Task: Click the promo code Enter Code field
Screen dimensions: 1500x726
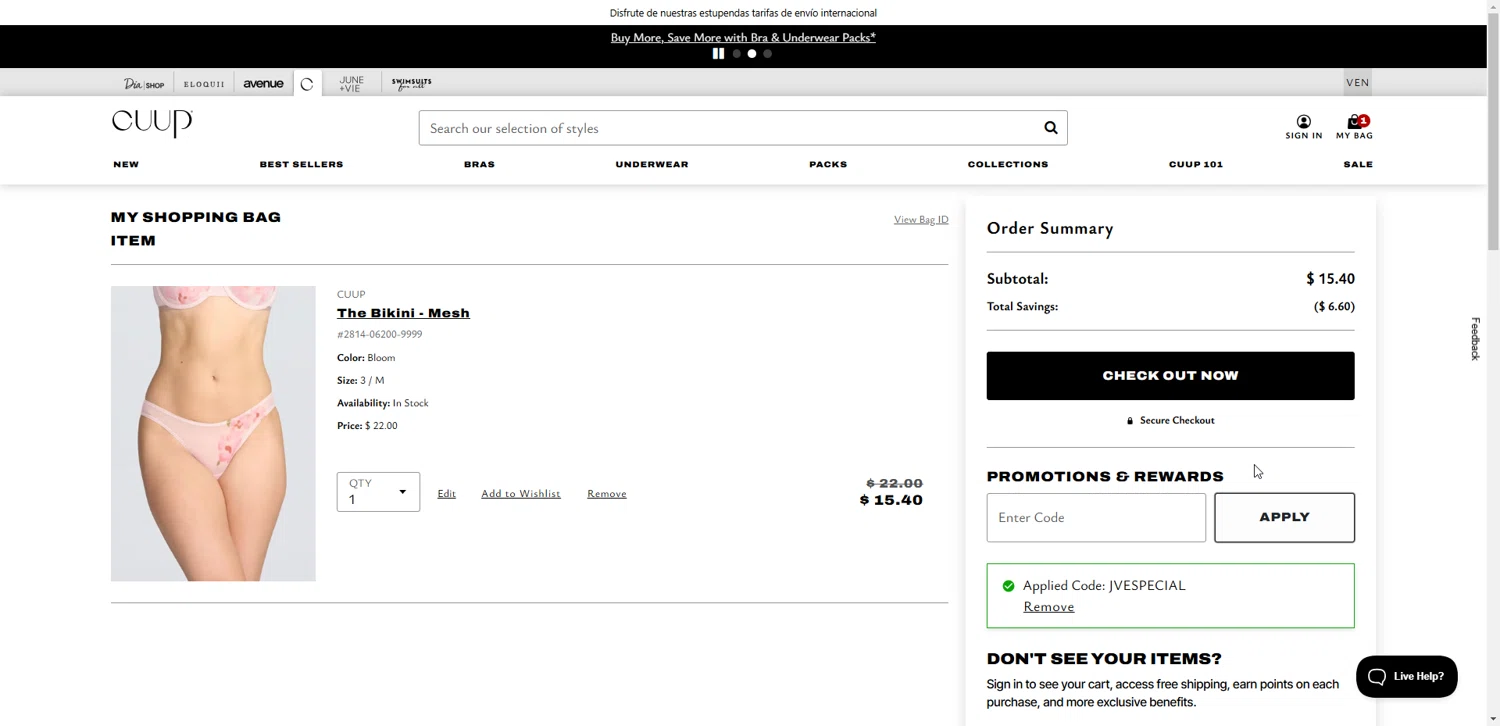Action: (x=1096, y=518)
